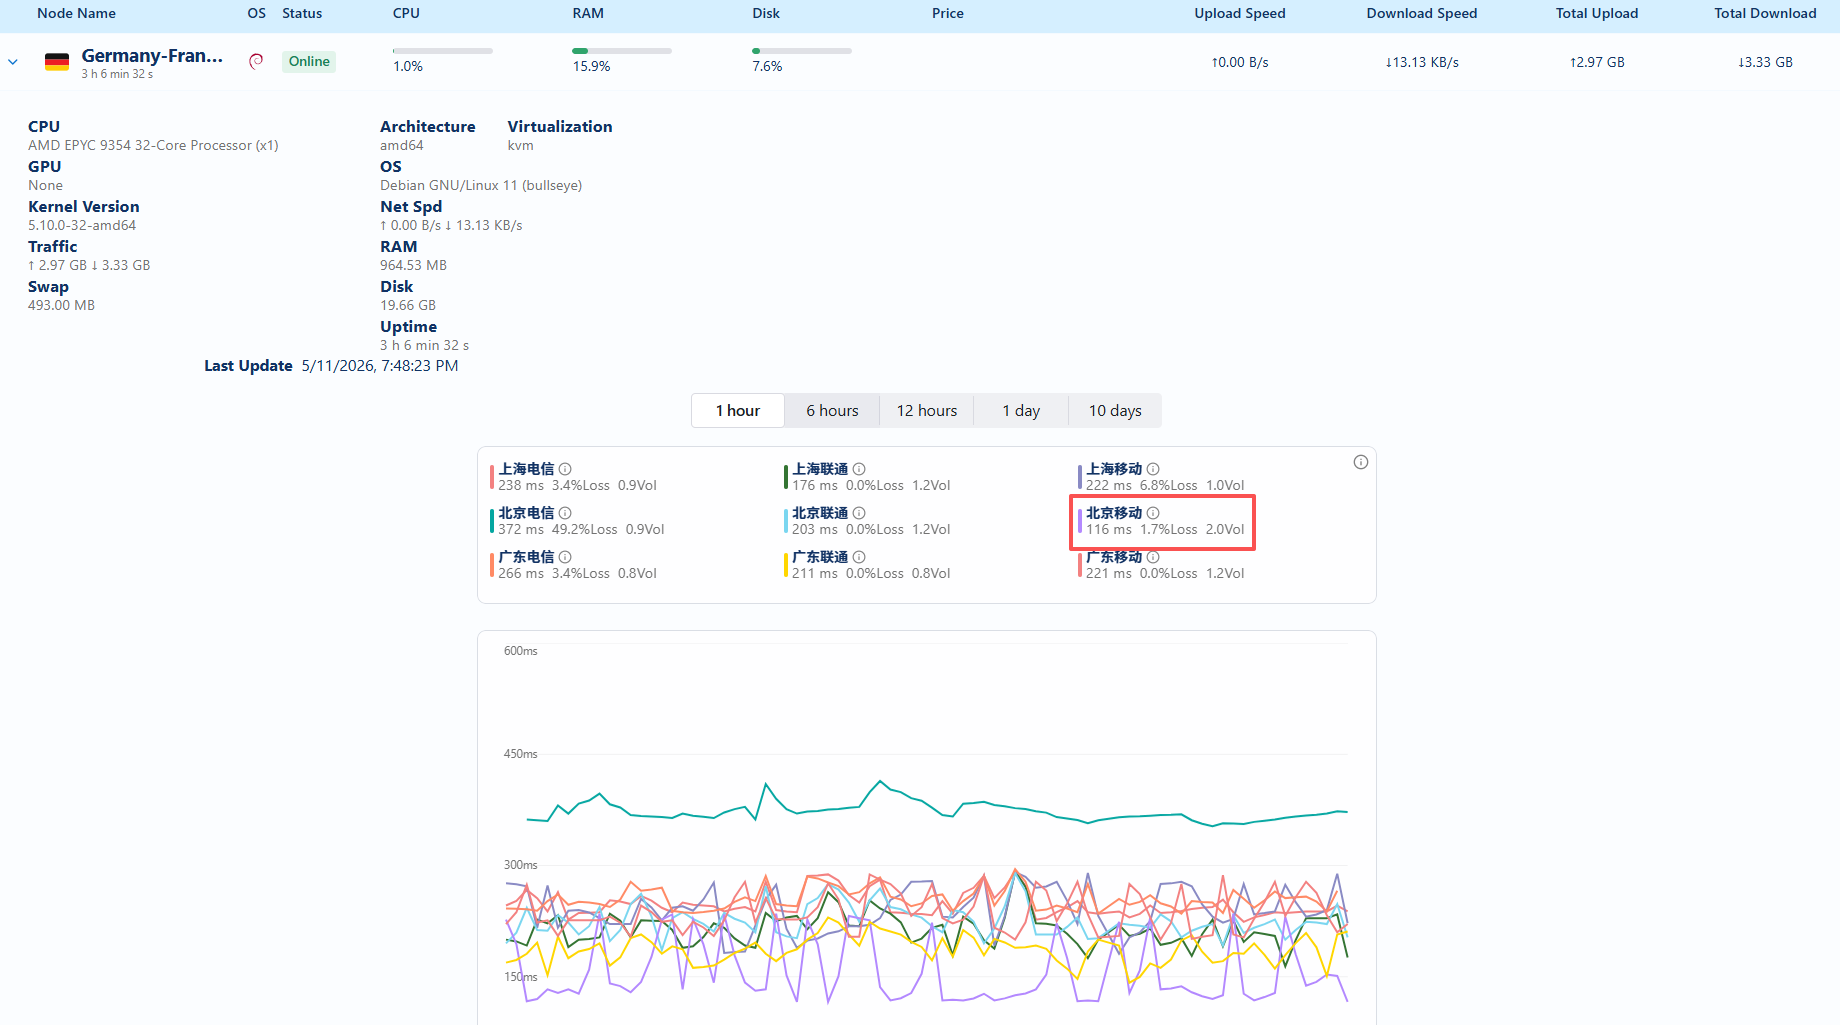This screenshot has width=1840, height=1025.
Task: Click the German flag icon
Action: click(57, 62)
